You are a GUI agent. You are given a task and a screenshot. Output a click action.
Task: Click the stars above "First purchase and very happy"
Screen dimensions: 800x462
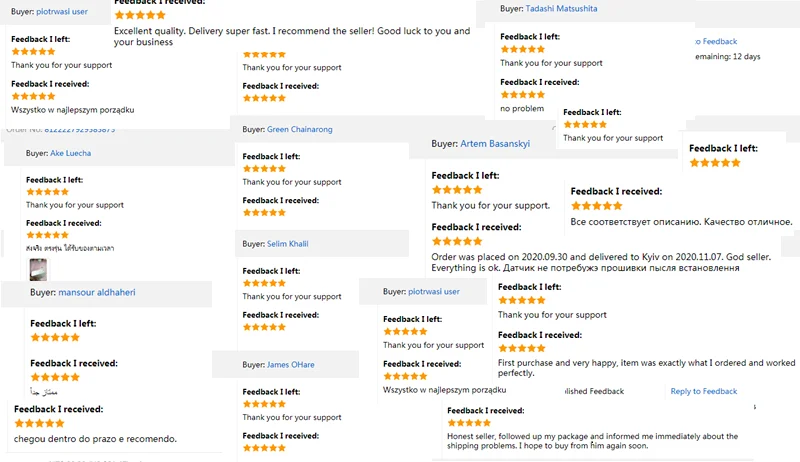pos(521,348)
